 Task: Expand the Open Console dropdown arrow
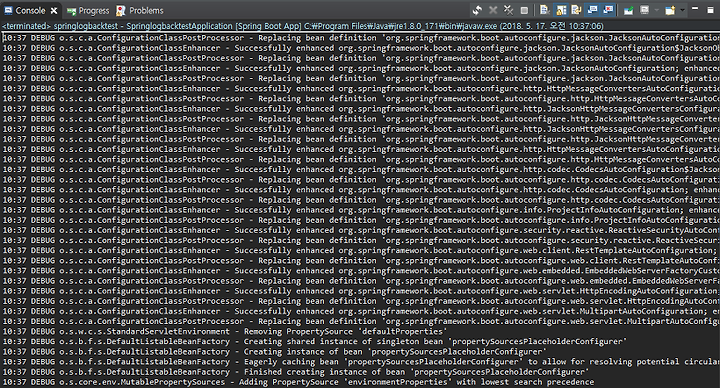tap(682, 10)
